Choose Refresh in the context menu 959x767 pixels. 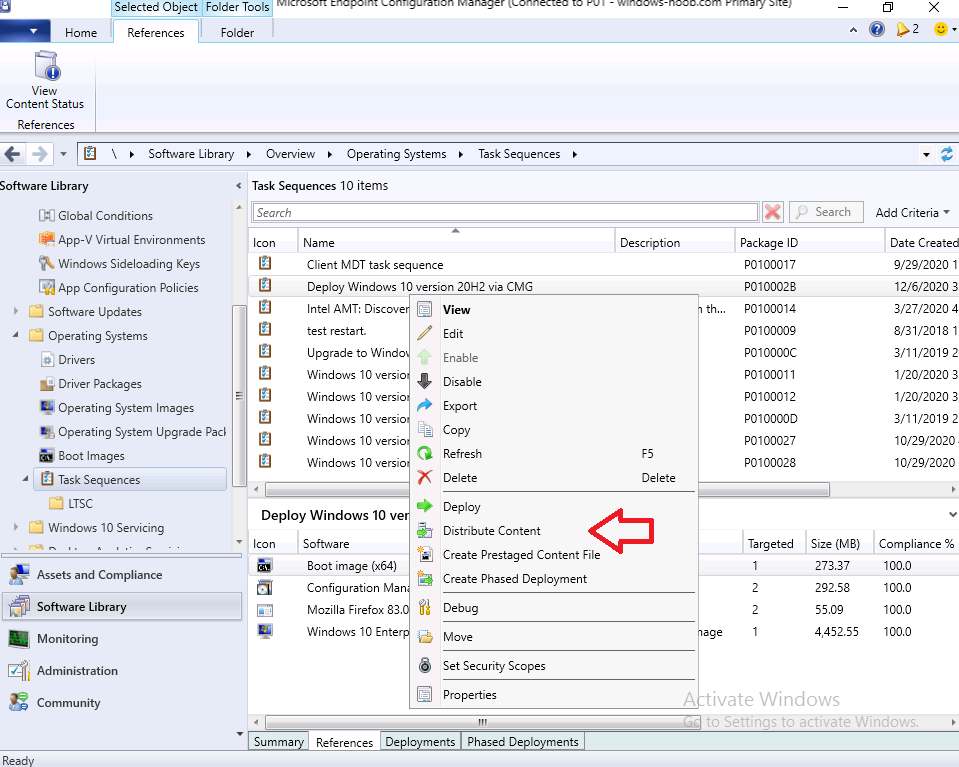click(x=462, y=454)
